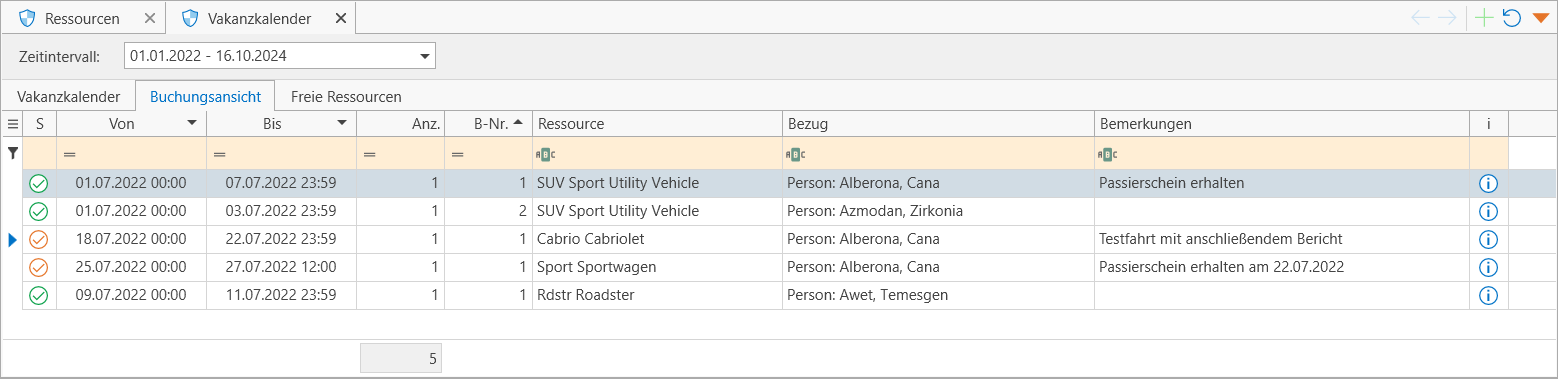Click green status check of Roadster row
1558x379 pixels.
pos(39,295)
